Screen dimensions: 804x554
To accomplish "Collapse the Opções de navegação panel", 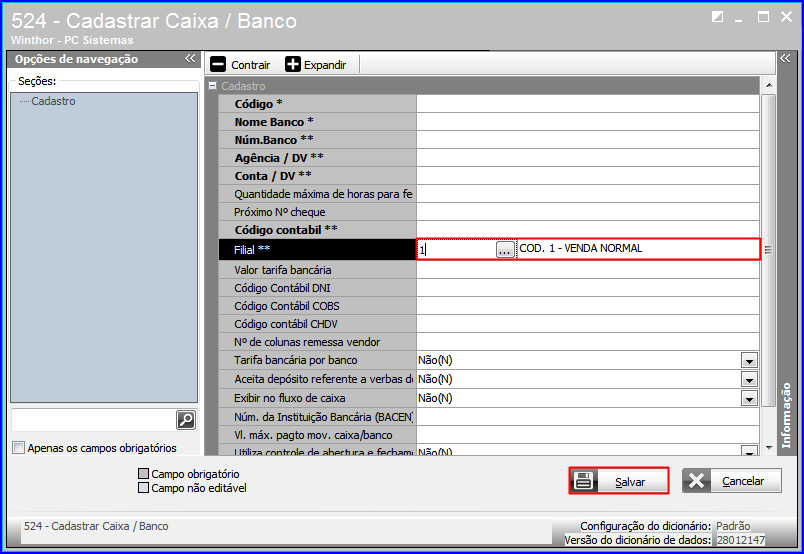I will click(x=190, y=58).
